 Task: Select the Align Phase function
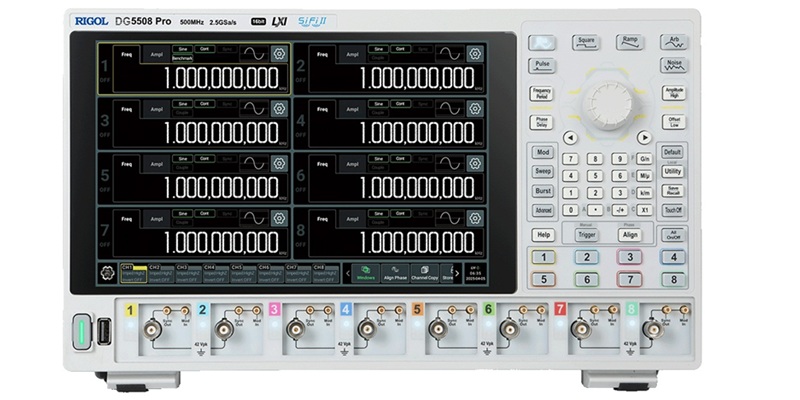(x=395, y=273)
